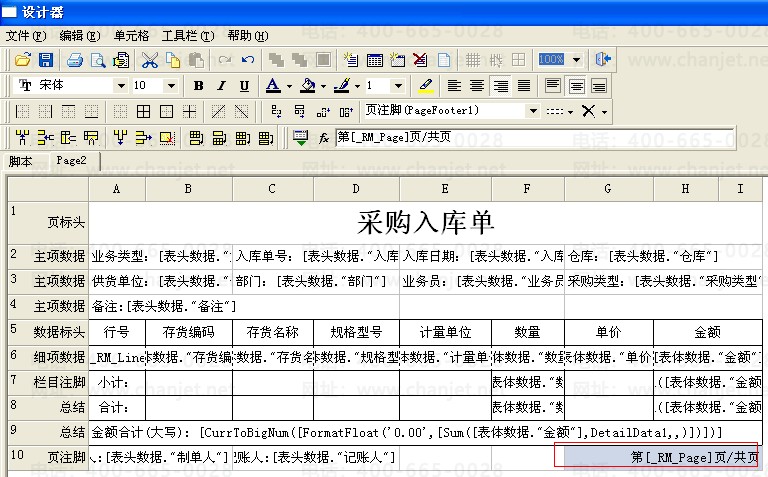Image resolution: width=768 pixels, height=477 pixels.
Task: Click the font color A swatch
Action: pos(273,86)
